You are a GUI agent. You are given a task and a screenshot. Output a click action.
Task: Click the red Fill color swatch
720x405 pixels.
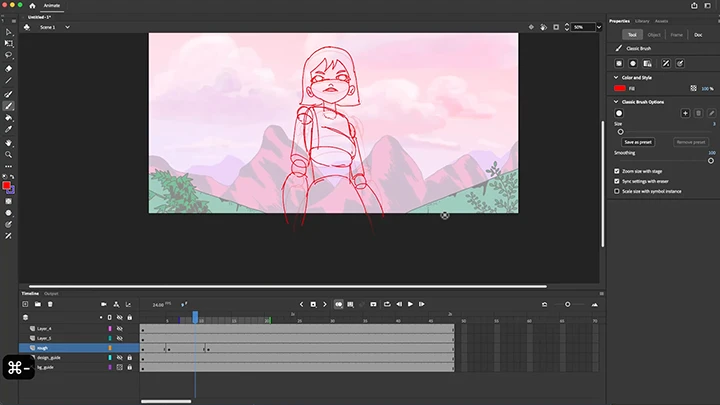click(x=620, y=88)
